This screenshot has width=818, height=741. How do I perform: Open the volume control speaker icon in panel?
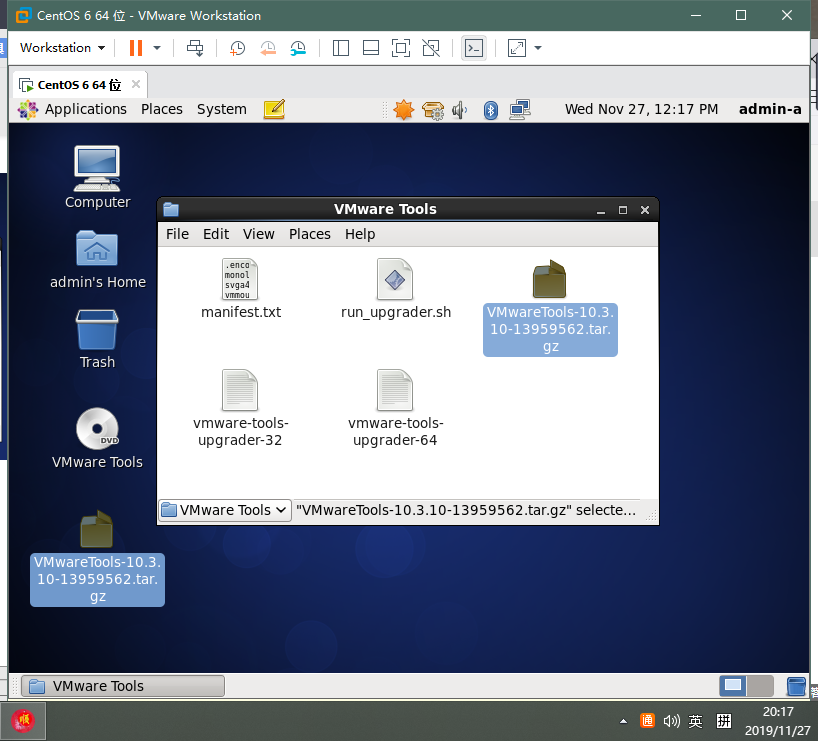click(459, 110)
